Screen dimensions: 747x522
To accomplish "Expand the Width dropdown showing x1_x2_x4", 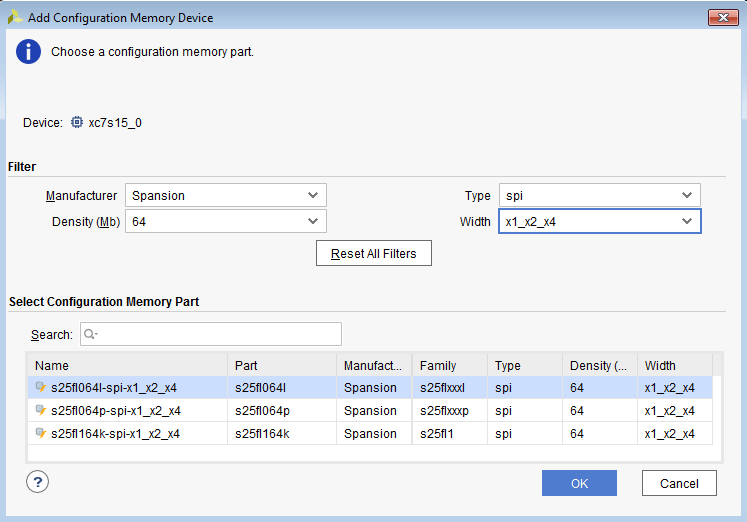I will pyautogui.click(x=599, y=221).
